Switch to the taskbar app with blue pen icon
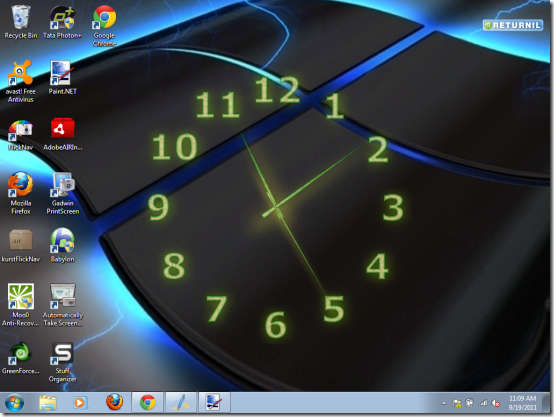The height and width of the screenshot is (417, 554). click(x=181, y=402)
